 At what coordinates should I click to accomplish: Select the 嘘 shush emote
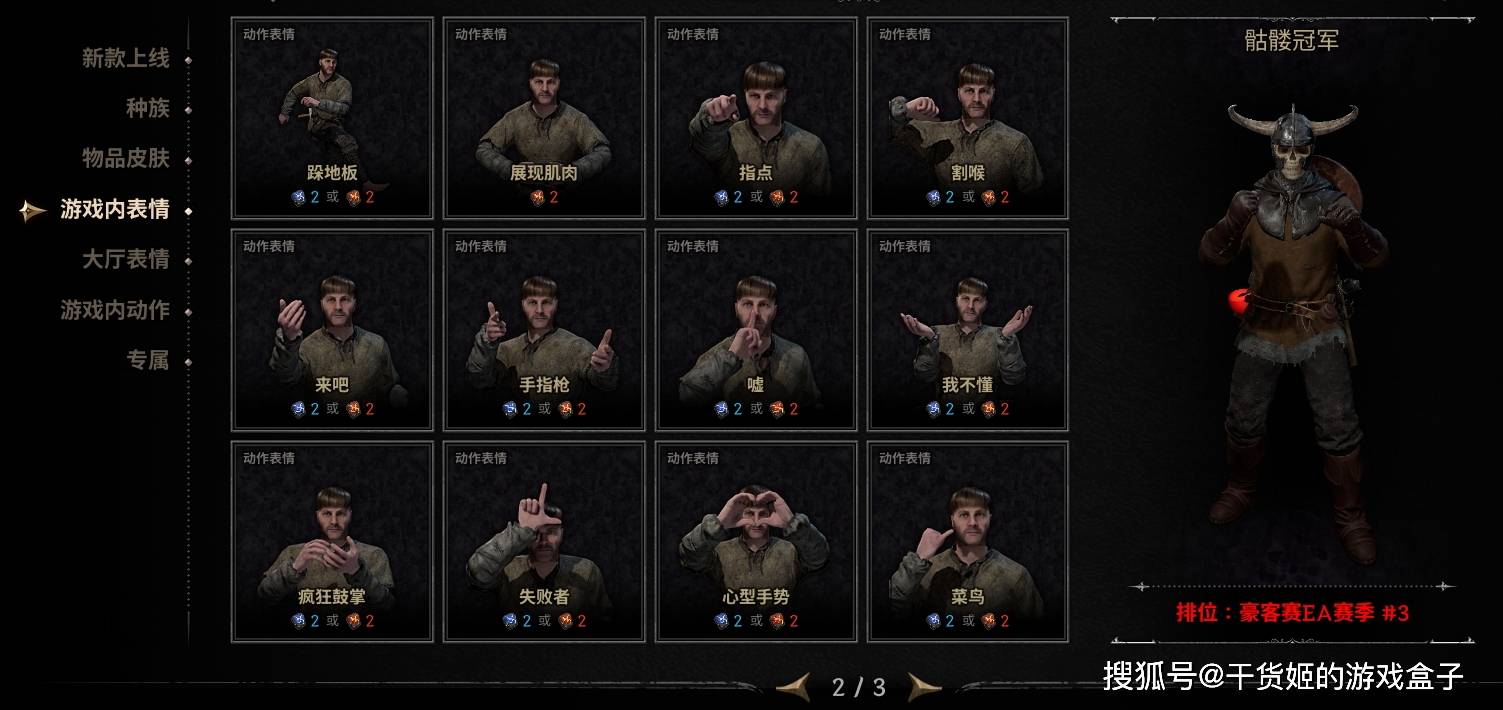[x=756, y=330]
